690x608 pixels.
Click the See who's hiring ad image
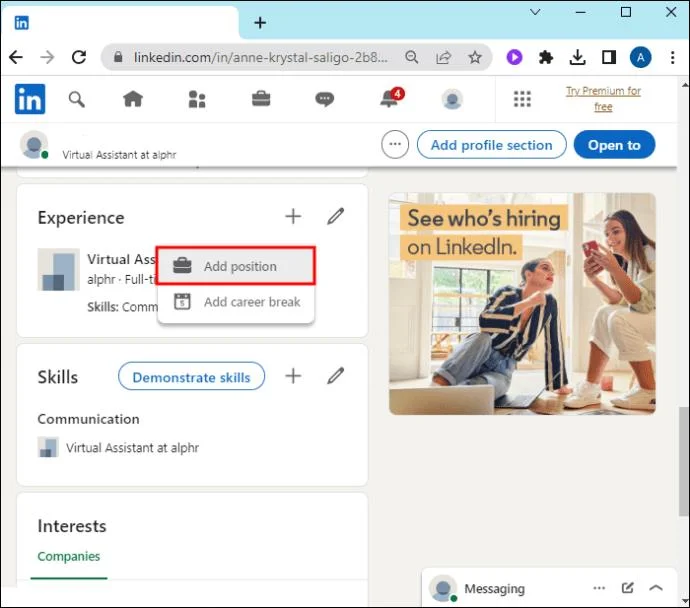522,304
